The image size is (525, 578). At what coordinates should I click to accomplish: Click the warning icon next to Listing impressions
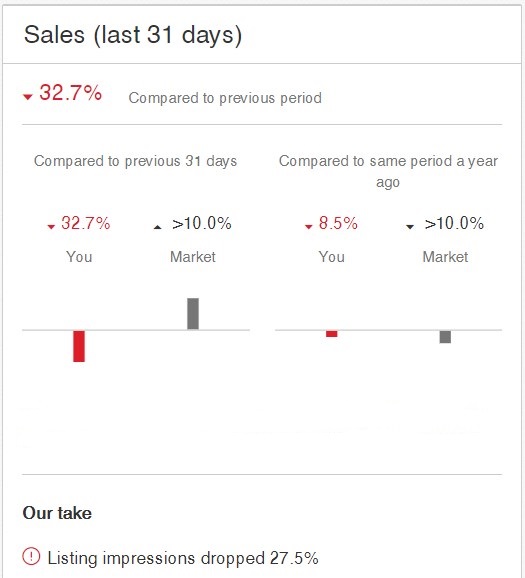click(x=31, y=556)
